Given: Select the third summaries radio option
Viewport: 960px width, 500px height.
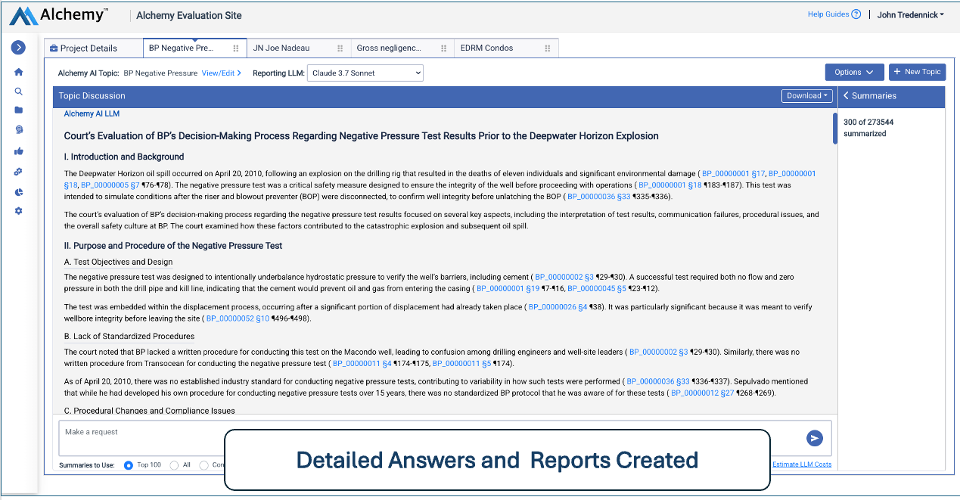Looking at the screenshot, I should 204,465.
